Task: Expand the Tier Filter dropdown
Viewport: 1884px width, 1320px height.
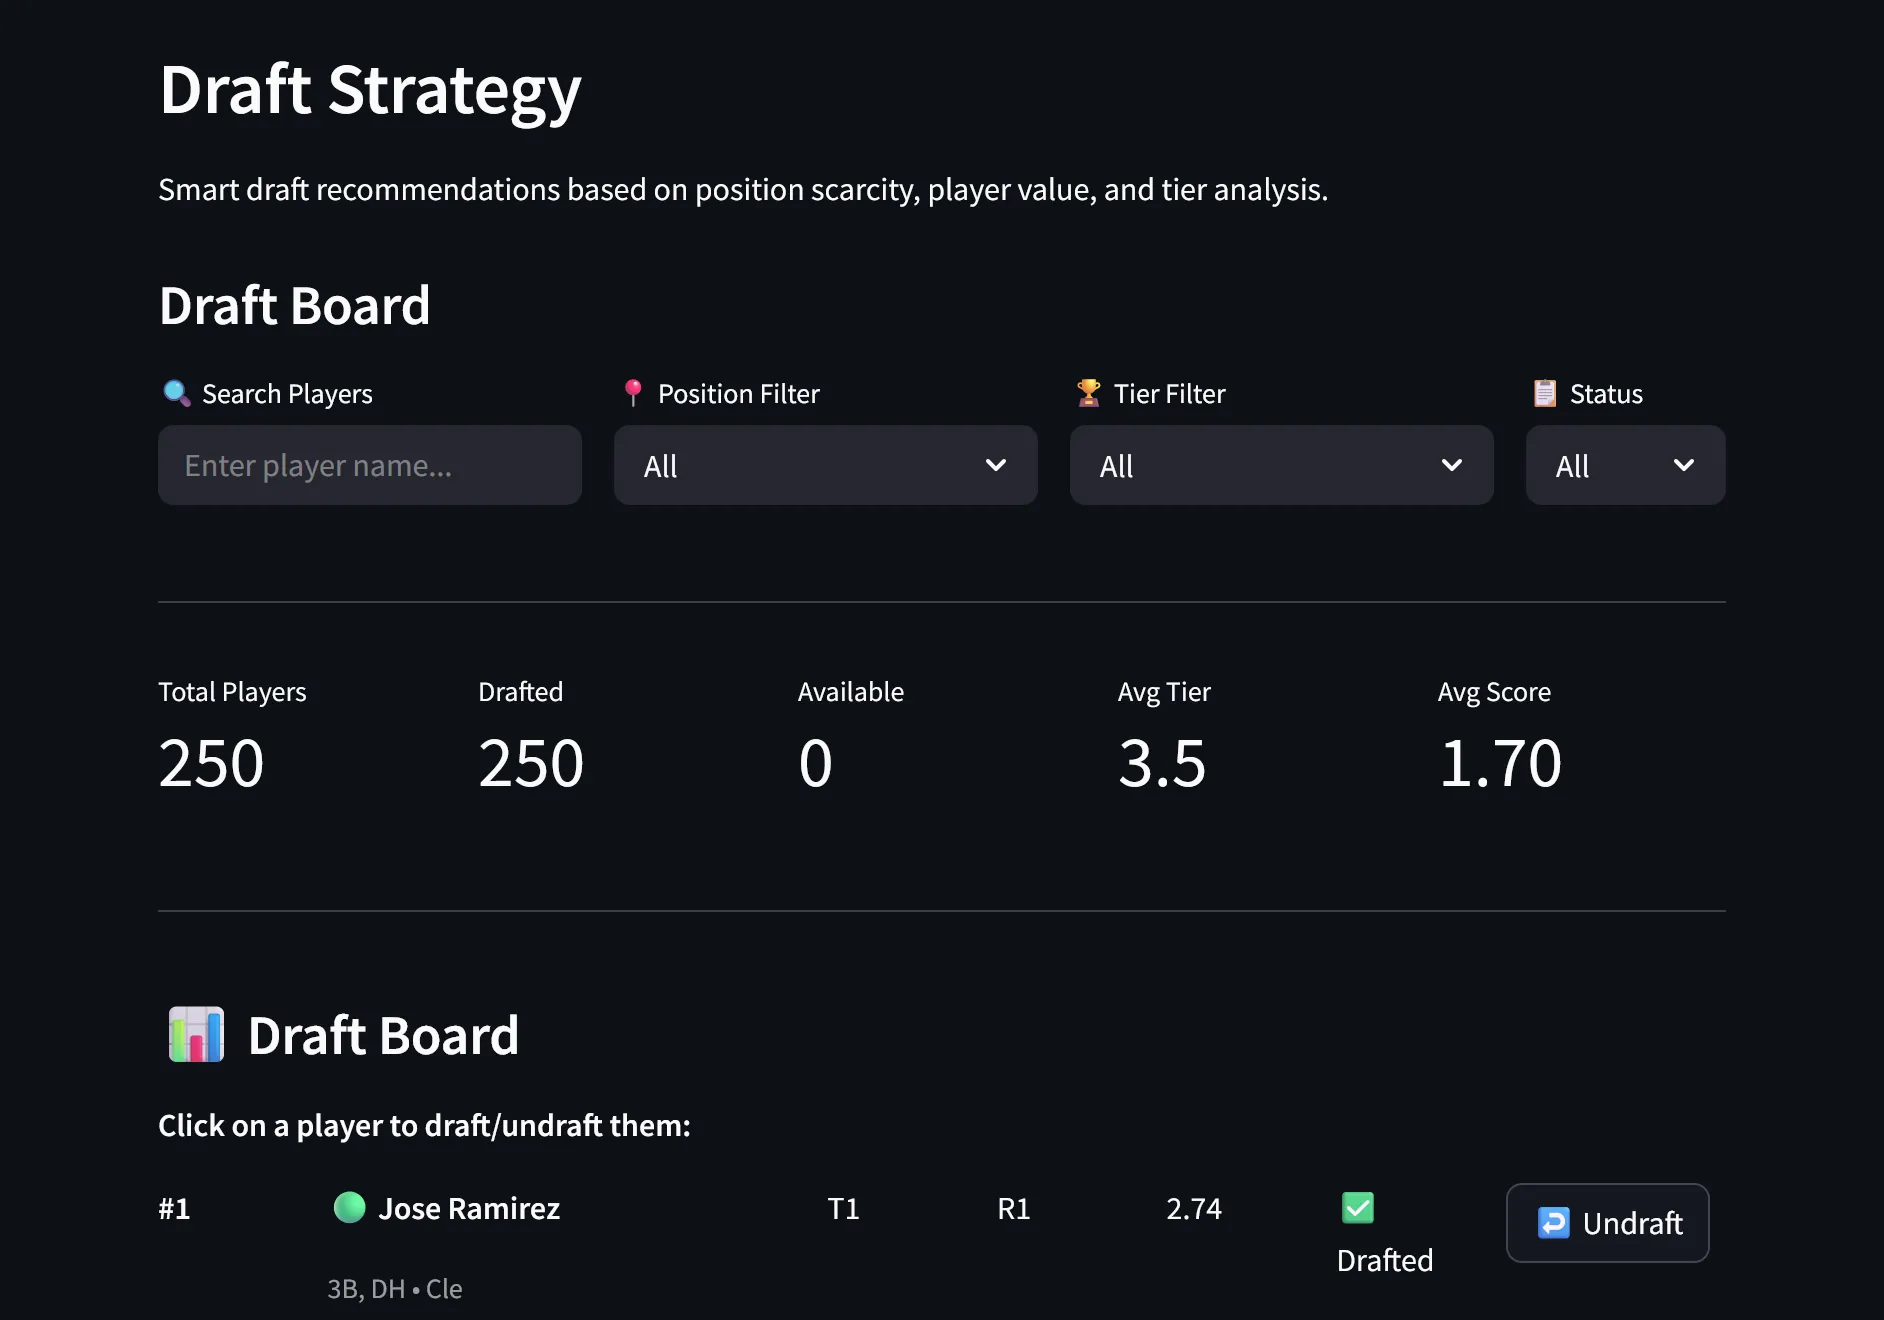Action: pyautogui.click(x=1281, y=465)
